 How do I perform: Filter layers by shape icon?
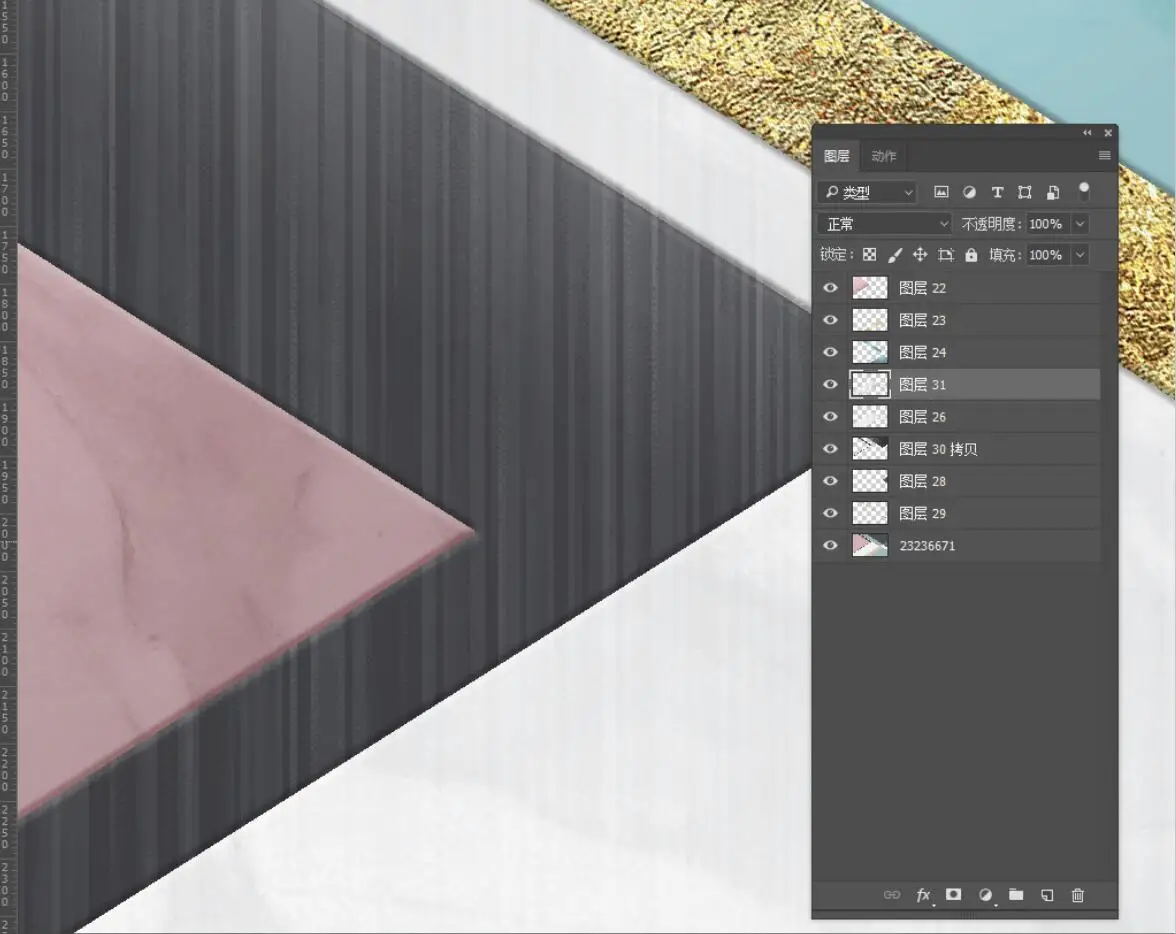pos(1024,192)
